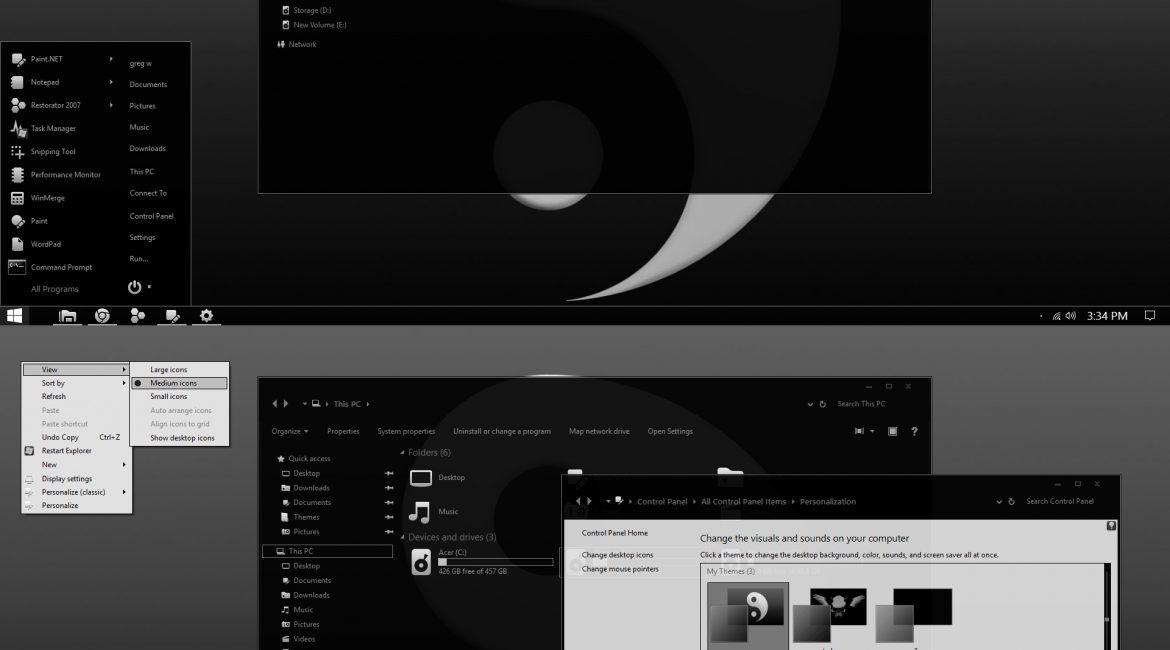The height and width of the screenshot is (650, 1170).
Task: Click the refresh icon in This PC address bar
Action: [x=822, y=404]
